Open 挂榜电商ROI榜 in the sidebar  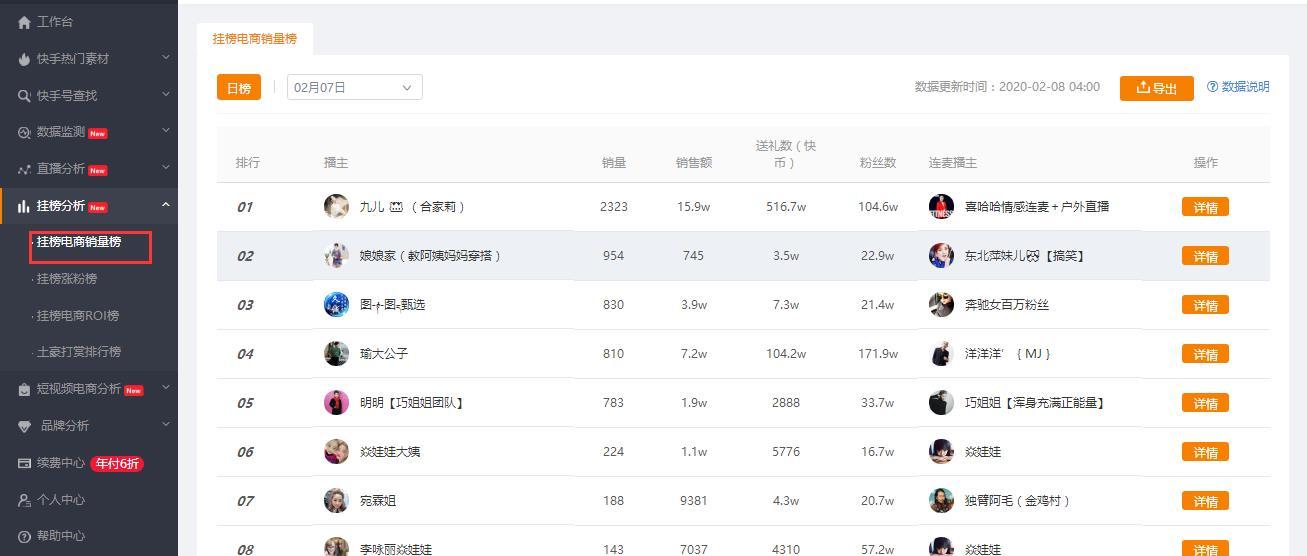77,316
